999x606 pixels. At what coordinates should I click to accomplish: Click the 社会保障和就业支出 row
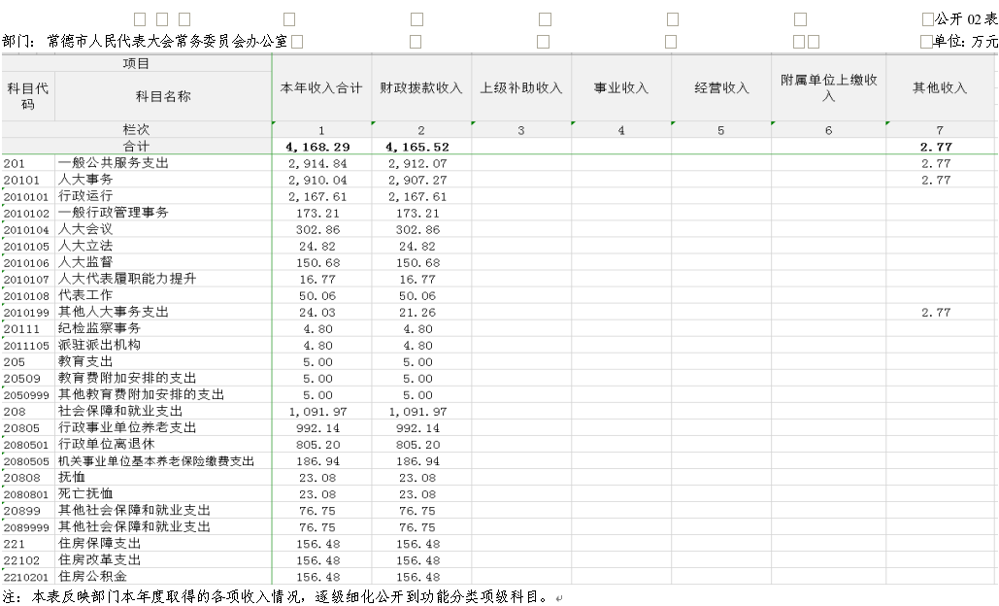click(x=499, y=412)
